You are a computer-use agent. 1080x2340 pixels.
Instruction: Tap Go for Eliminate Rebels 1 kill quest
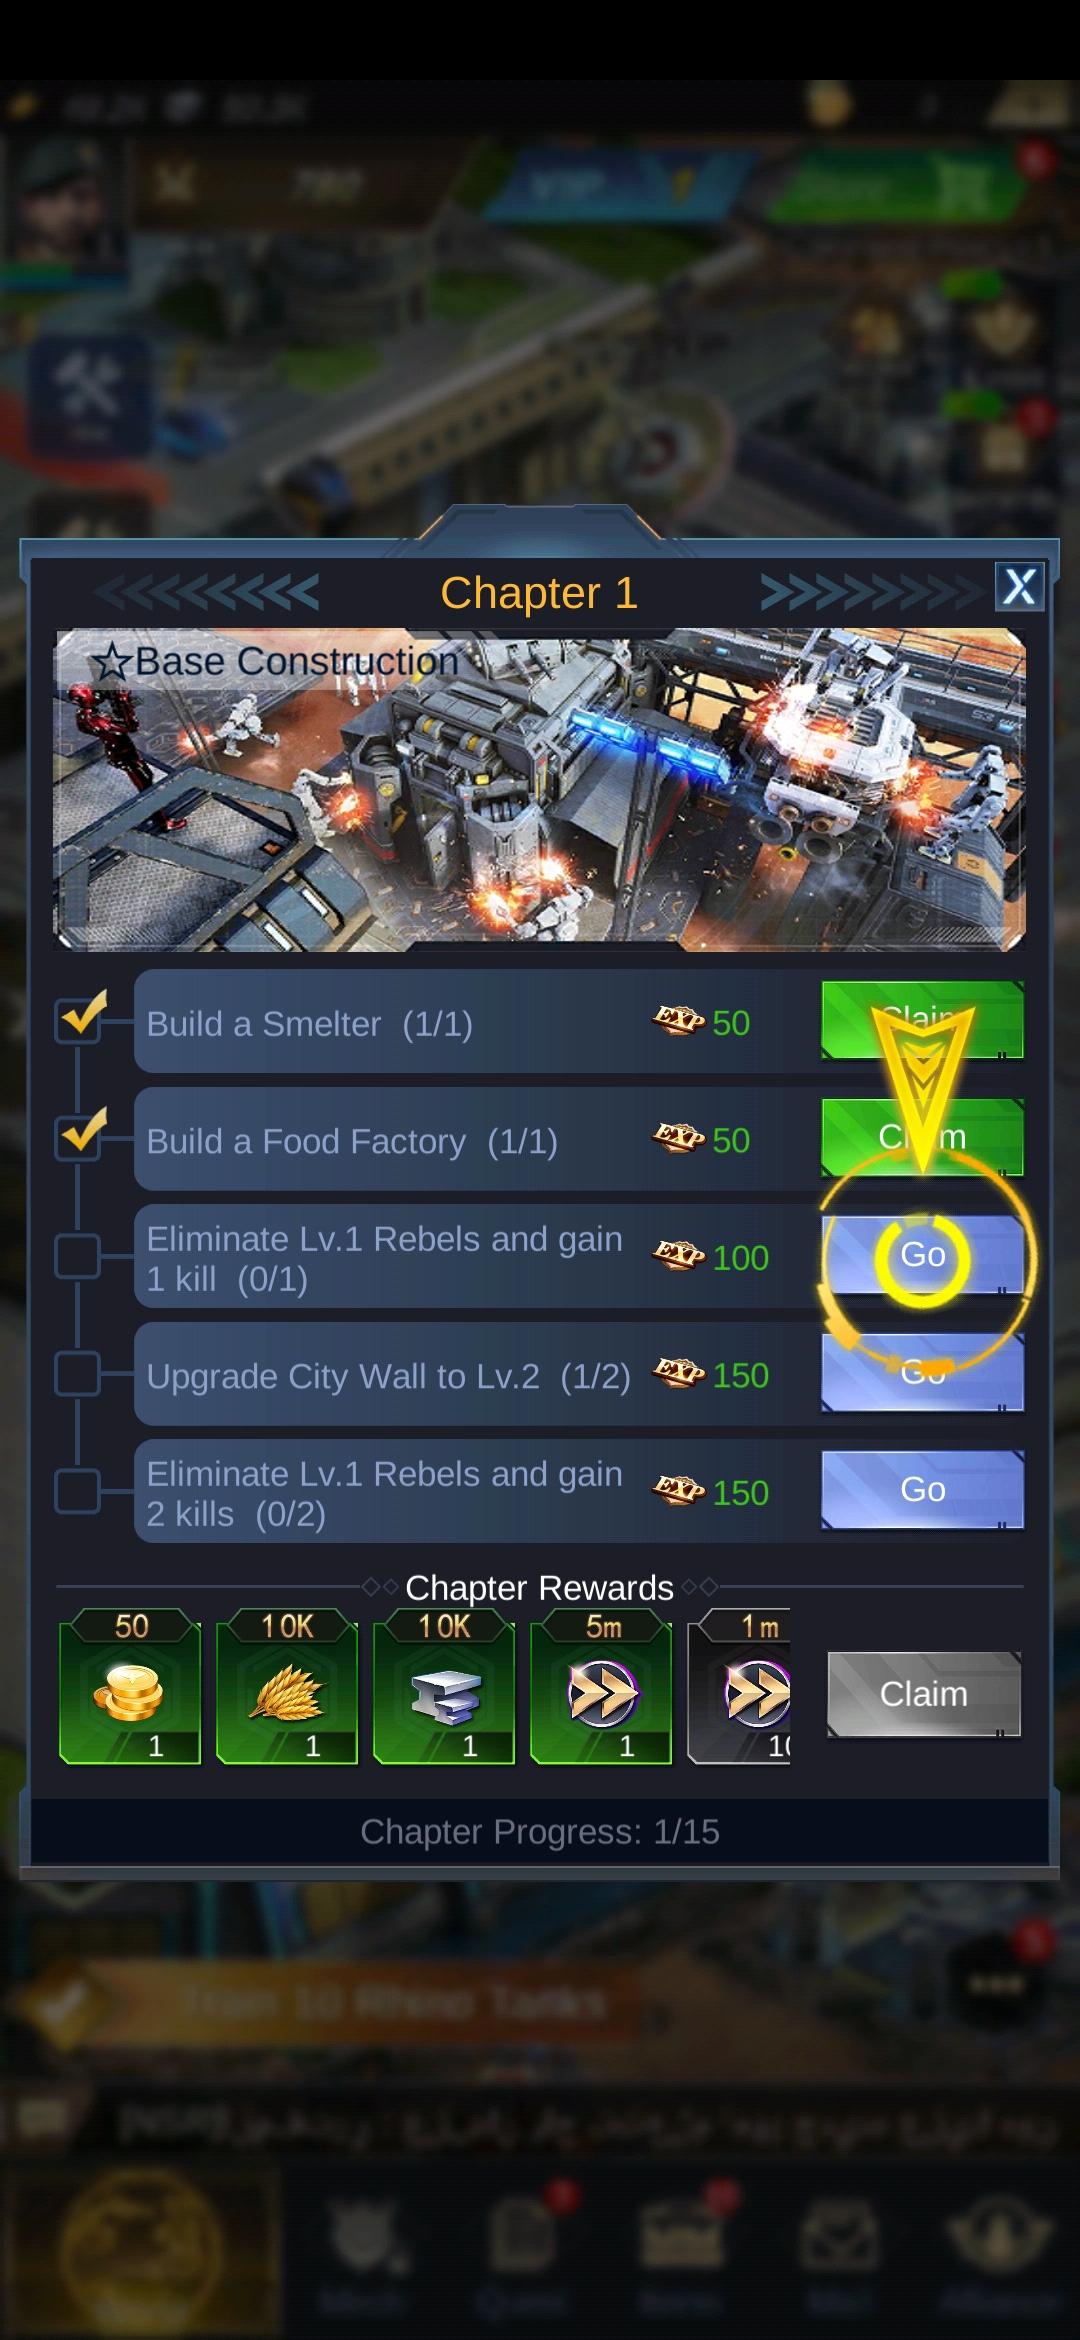[x=922, y=1255]
